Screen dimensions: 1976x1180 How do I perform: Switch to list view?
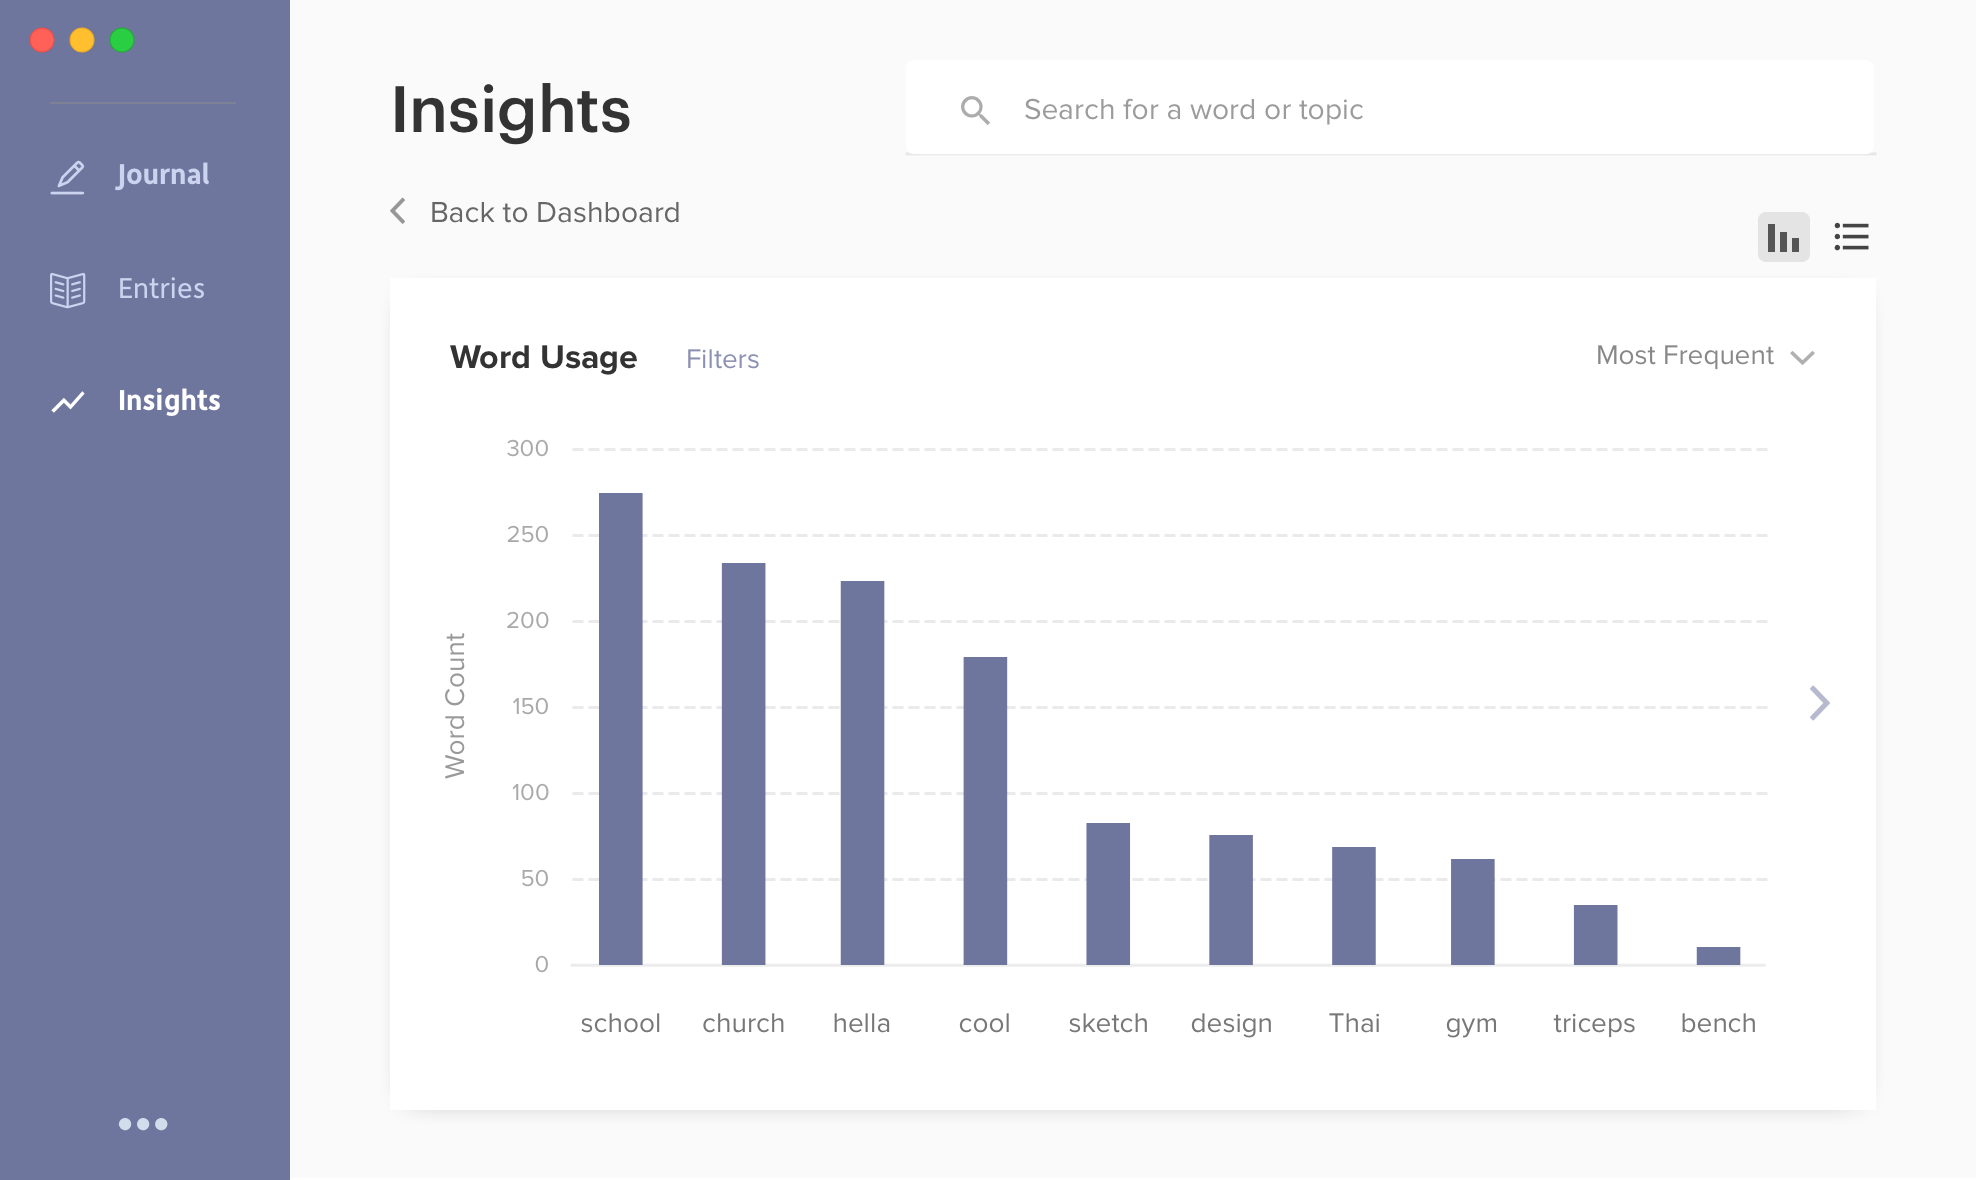[1851, 237]
